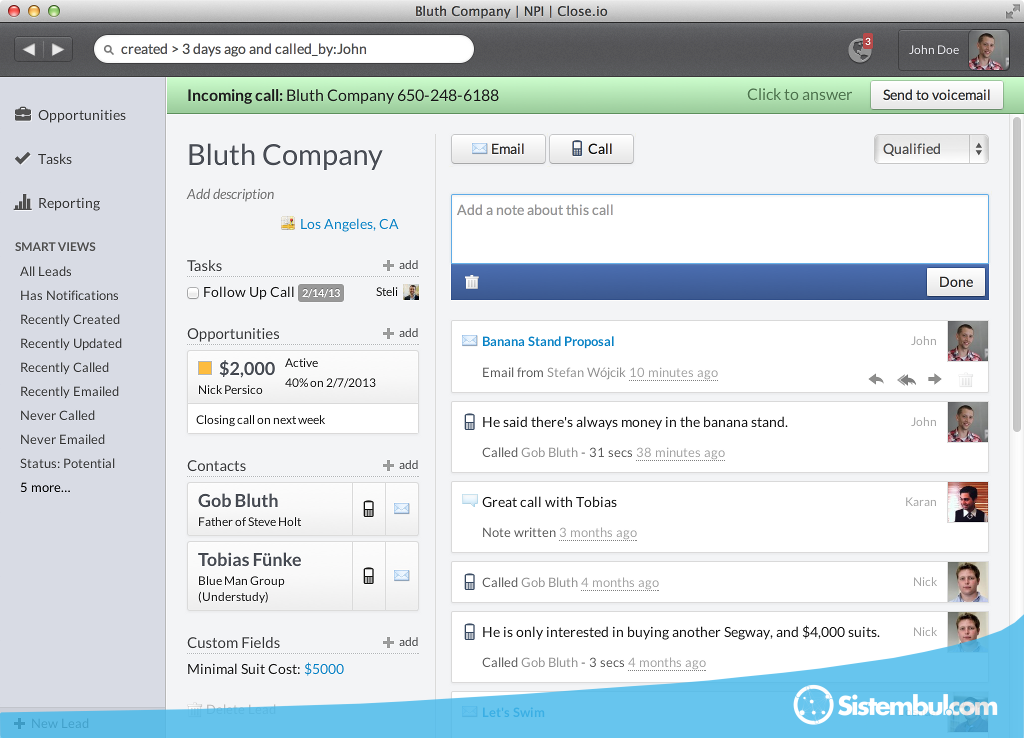This screenshot has width=1024, height=738.
Task: Click the Tobias Fünke contact name
Action: pos(249,560)
